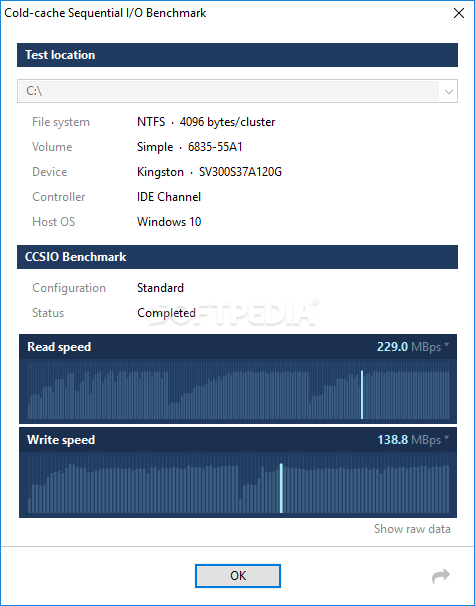Click the Read speed label

pyautogui.click(x=59, y=347)
